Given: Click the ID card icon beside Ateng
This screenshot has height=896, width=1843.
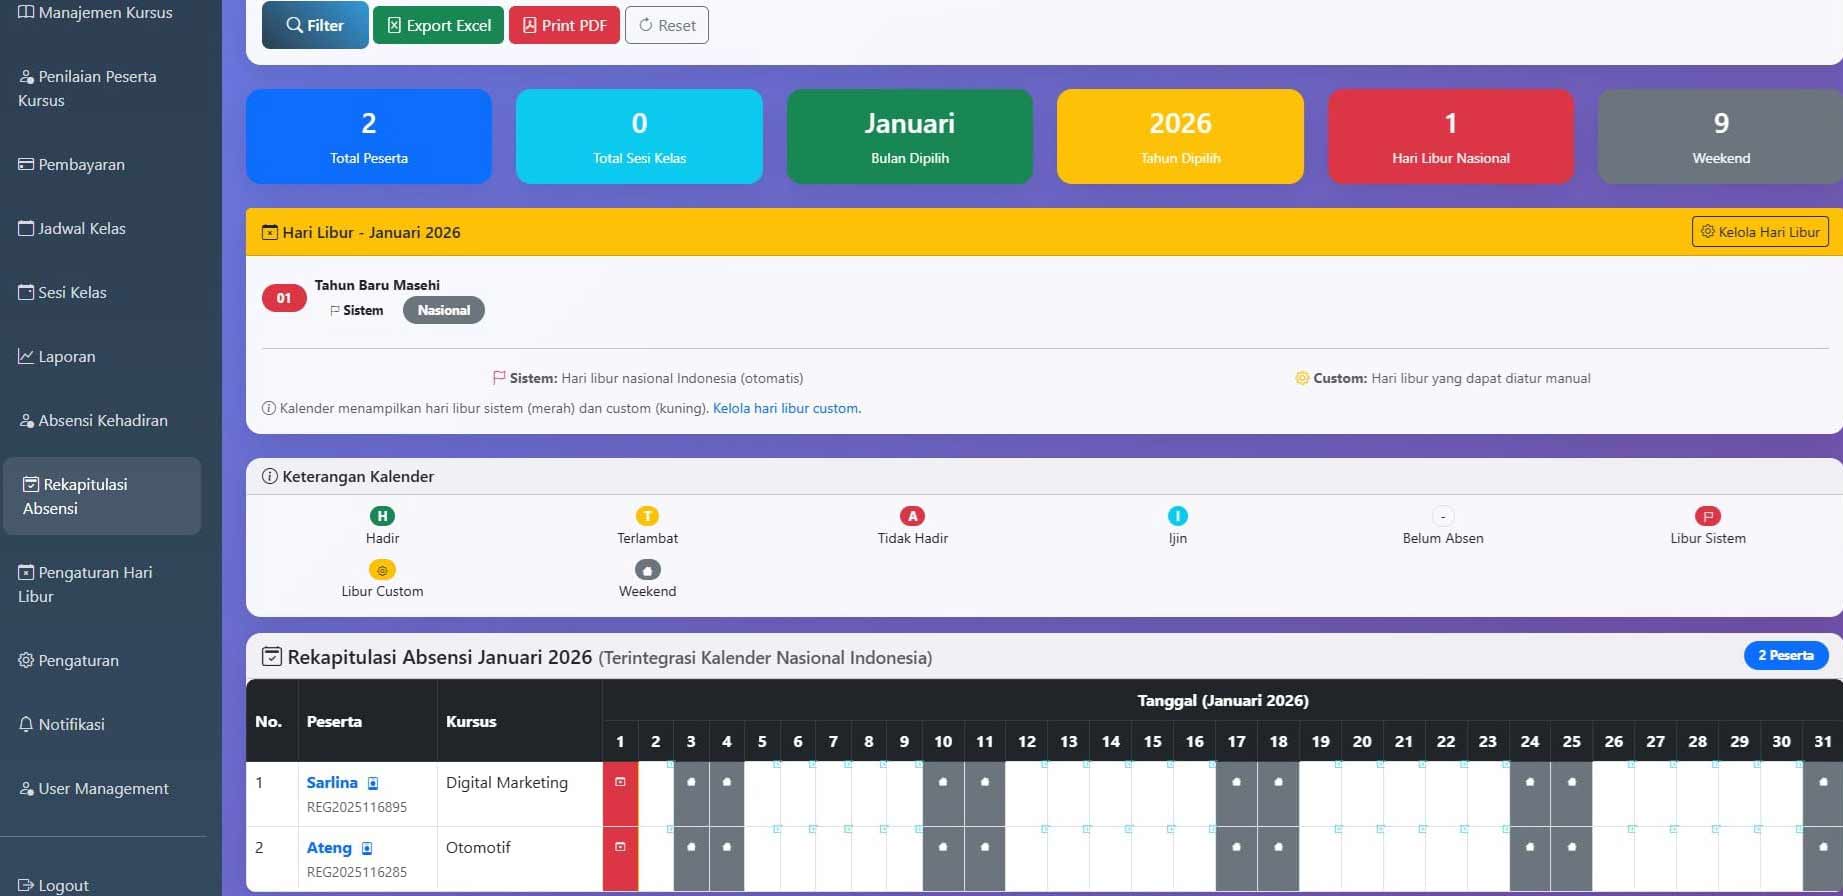Looking at the screenshot, I should (x=367, y=848).
